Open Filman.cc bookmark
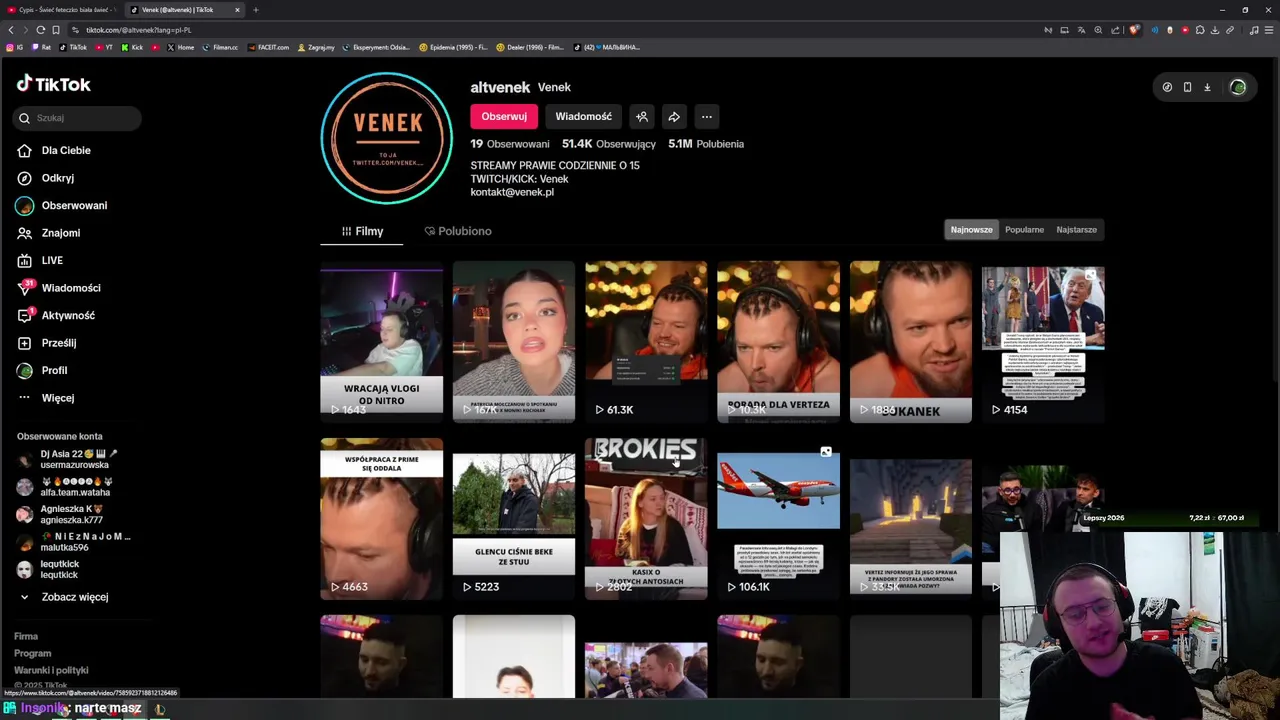 pos(220,47)
